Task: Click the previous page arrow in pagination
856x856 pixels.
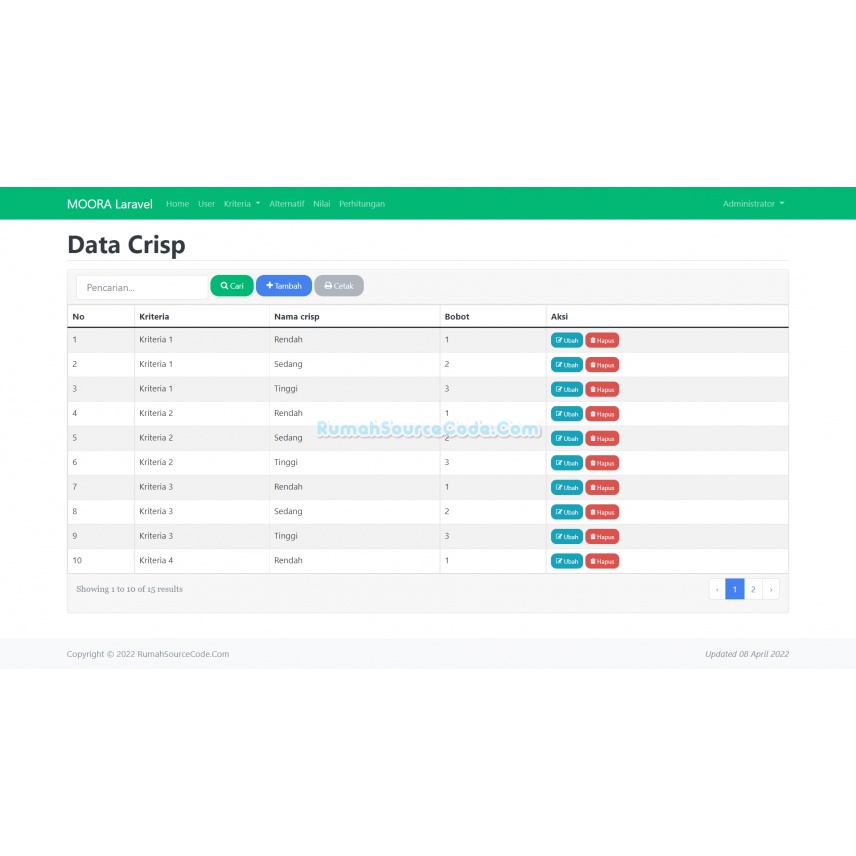Action: point(717,589)
